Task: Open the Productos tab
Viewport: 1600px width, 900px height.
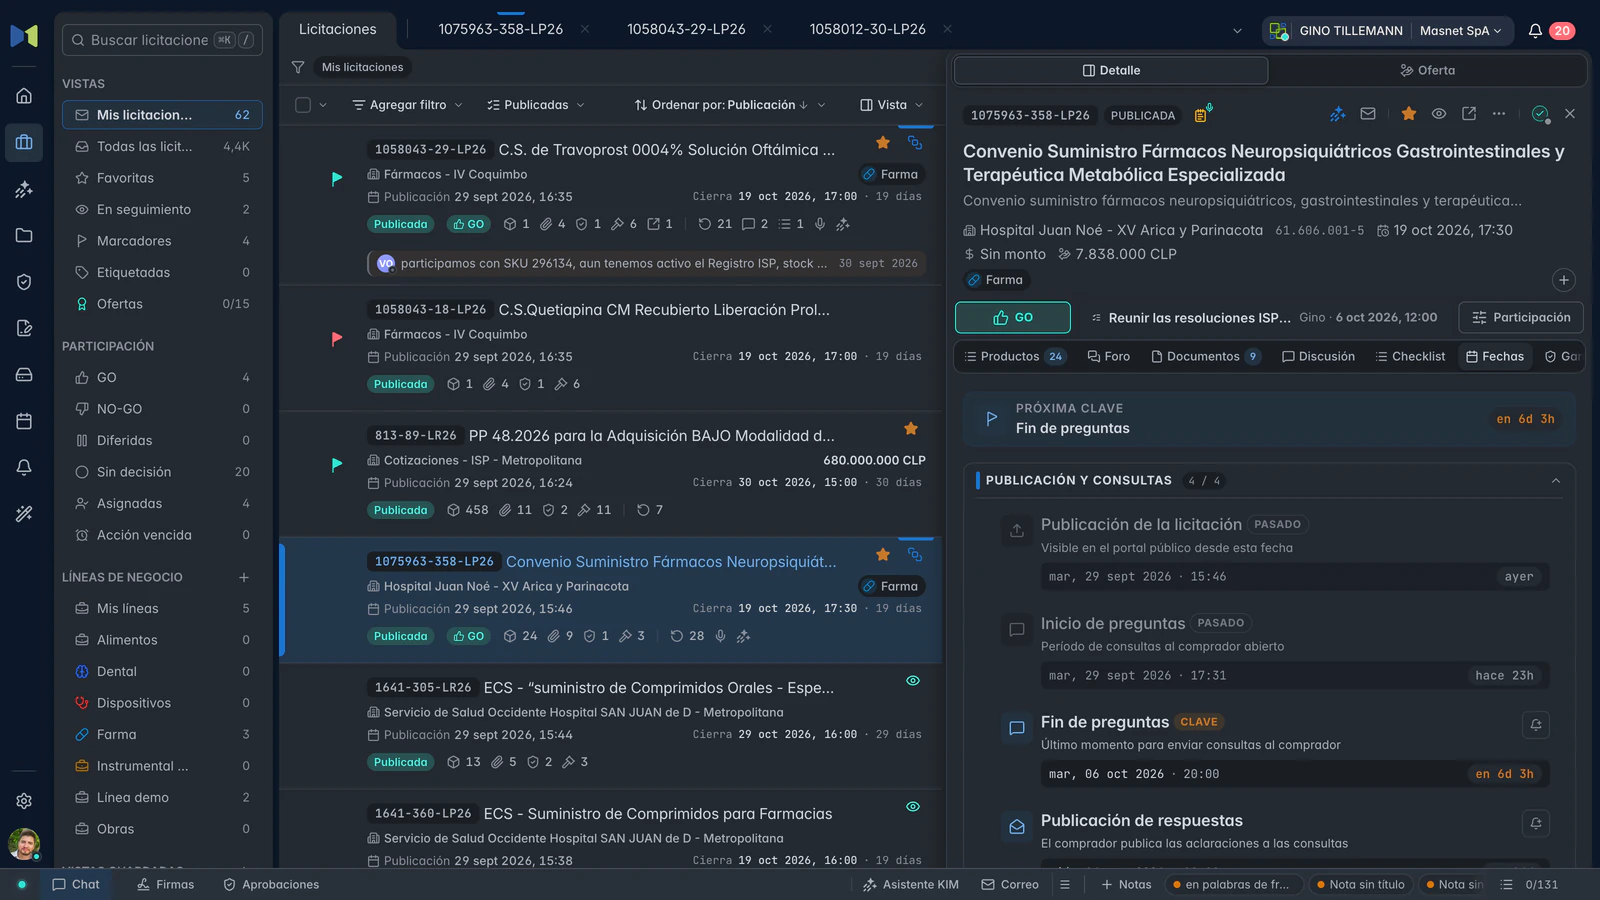Action: click(1014, 356)
